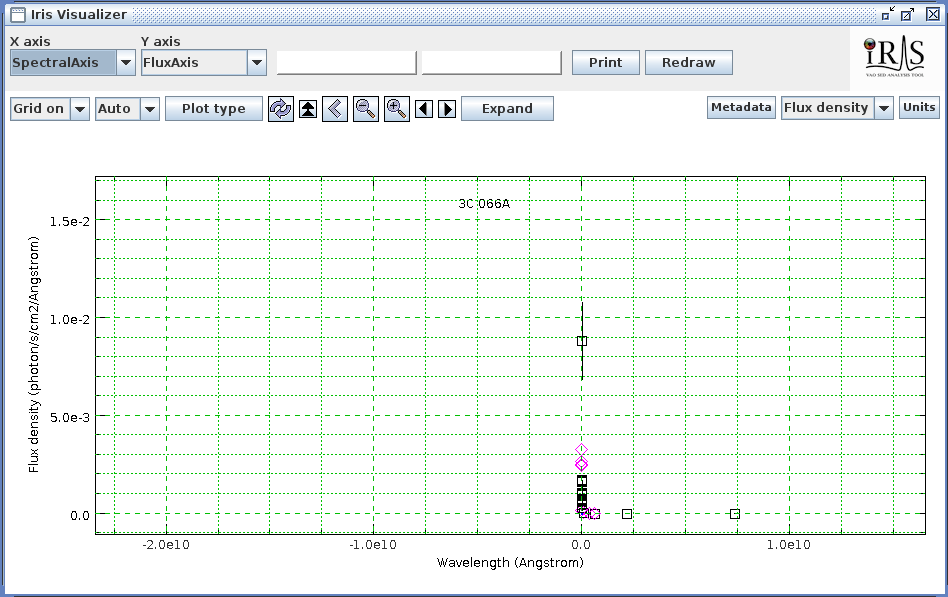The width and height of the screenshot is (948, 597).
Task: Click the IRIS logo image
Action: click(x=895, y=57)
